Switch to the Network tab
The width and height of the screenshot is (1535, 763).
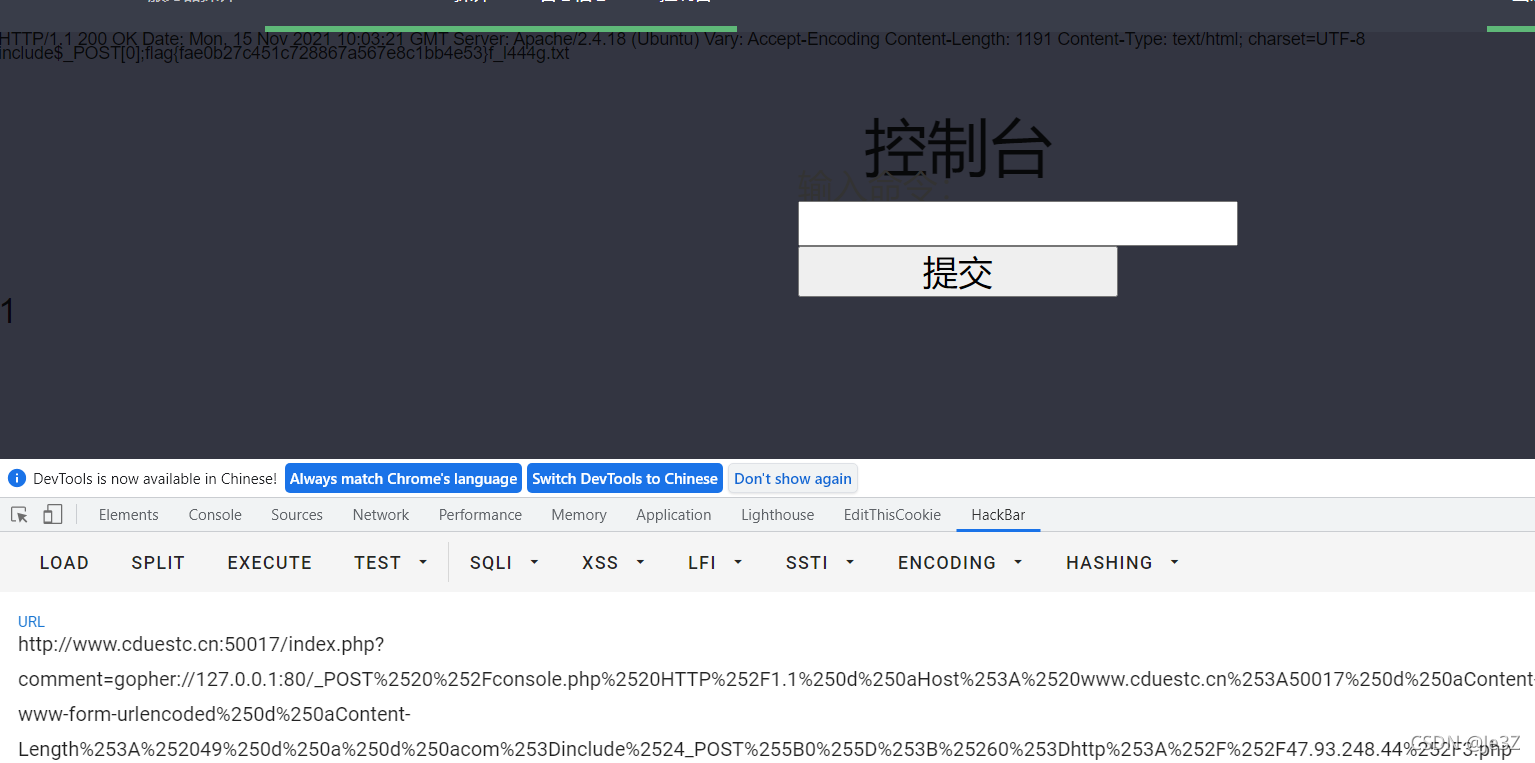click(x=381, y=515)
